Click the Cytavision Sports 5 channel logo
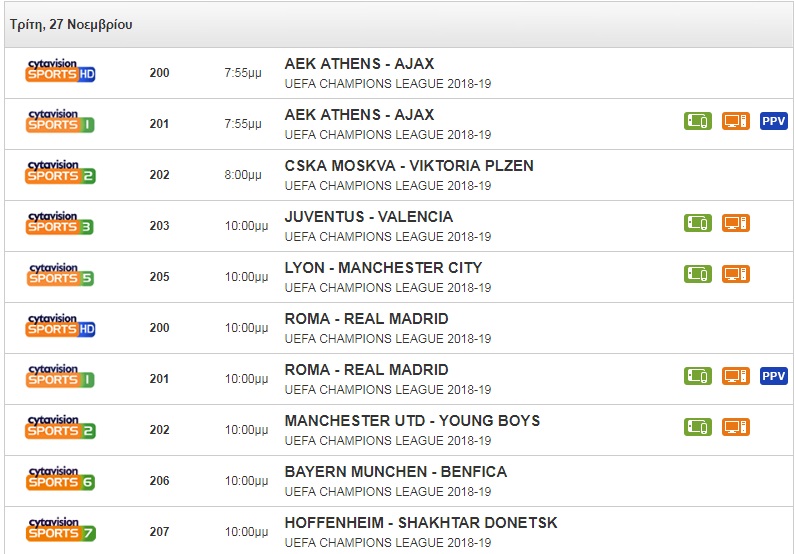The height and width of the screenshot is (554, 794). (60, 275)
